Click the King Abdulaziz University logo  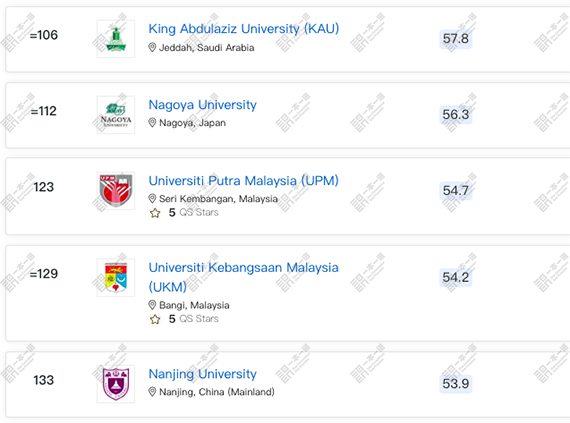(116, 39)
